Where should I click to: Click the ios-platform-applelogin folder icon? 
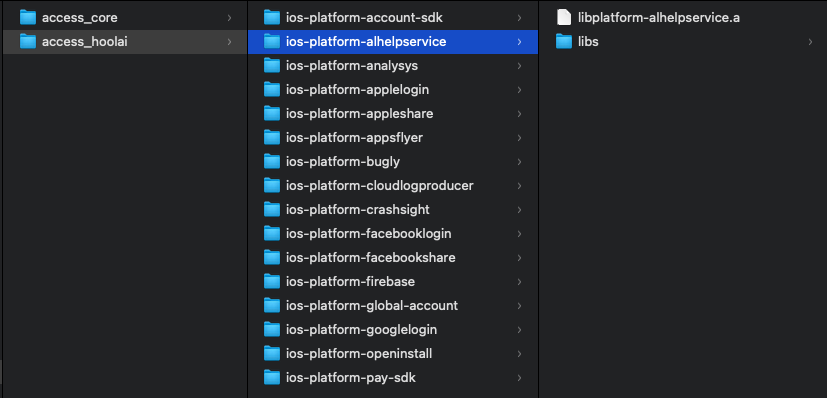(x=272, y=90)
